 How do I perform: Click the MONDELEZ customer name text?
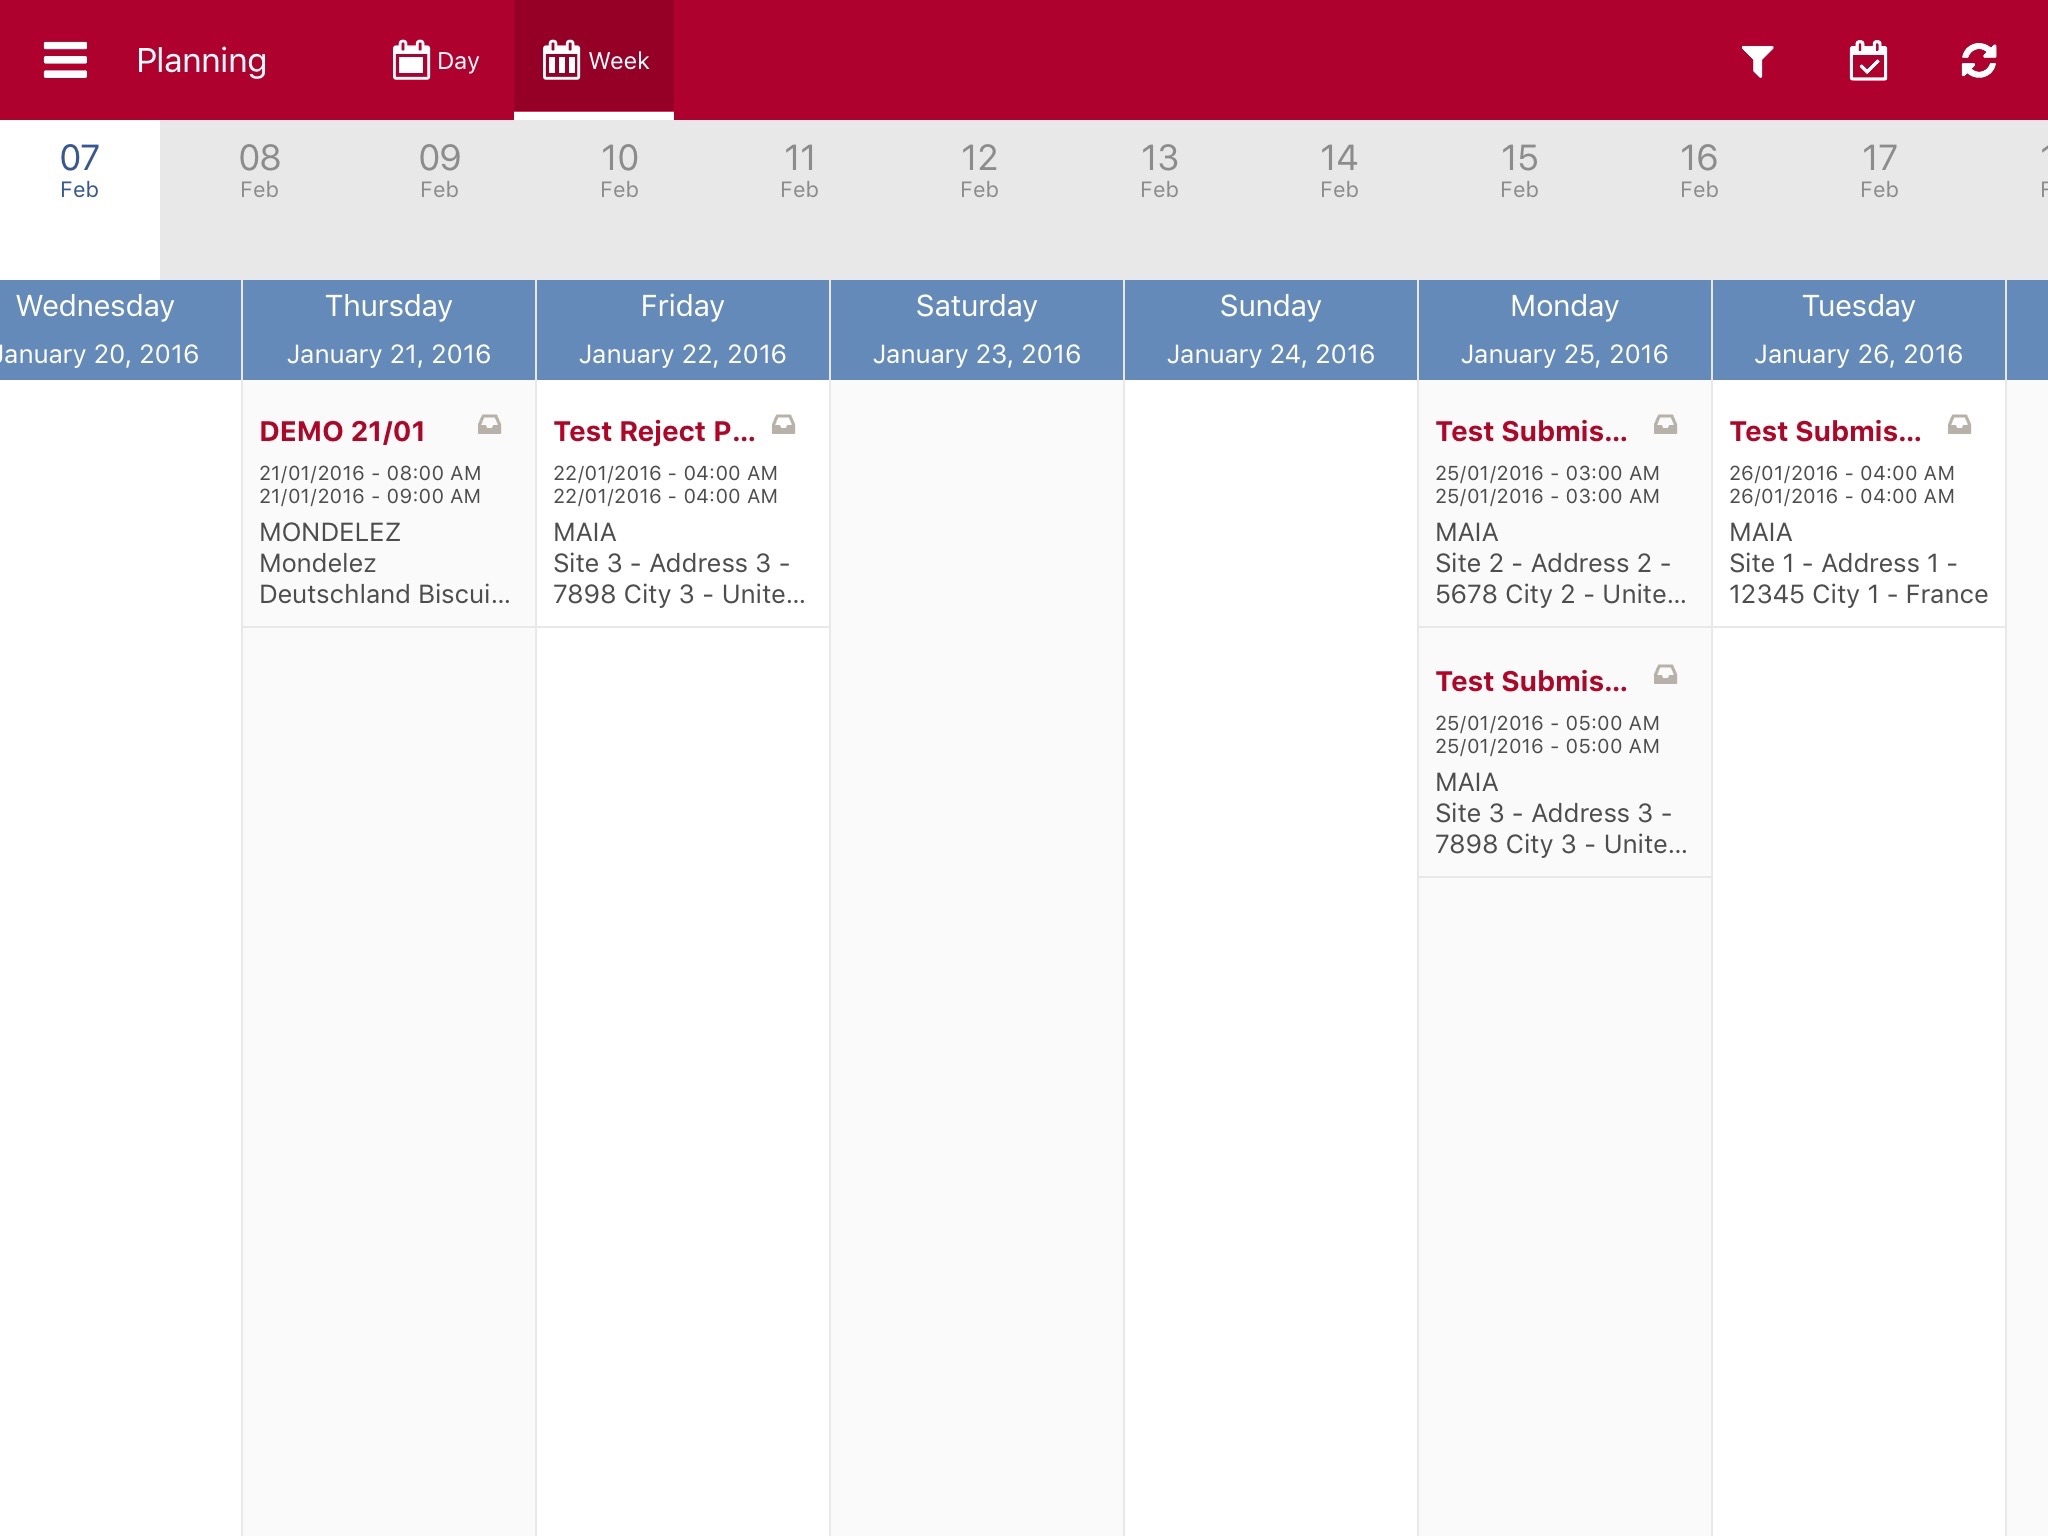coord(330,532)
